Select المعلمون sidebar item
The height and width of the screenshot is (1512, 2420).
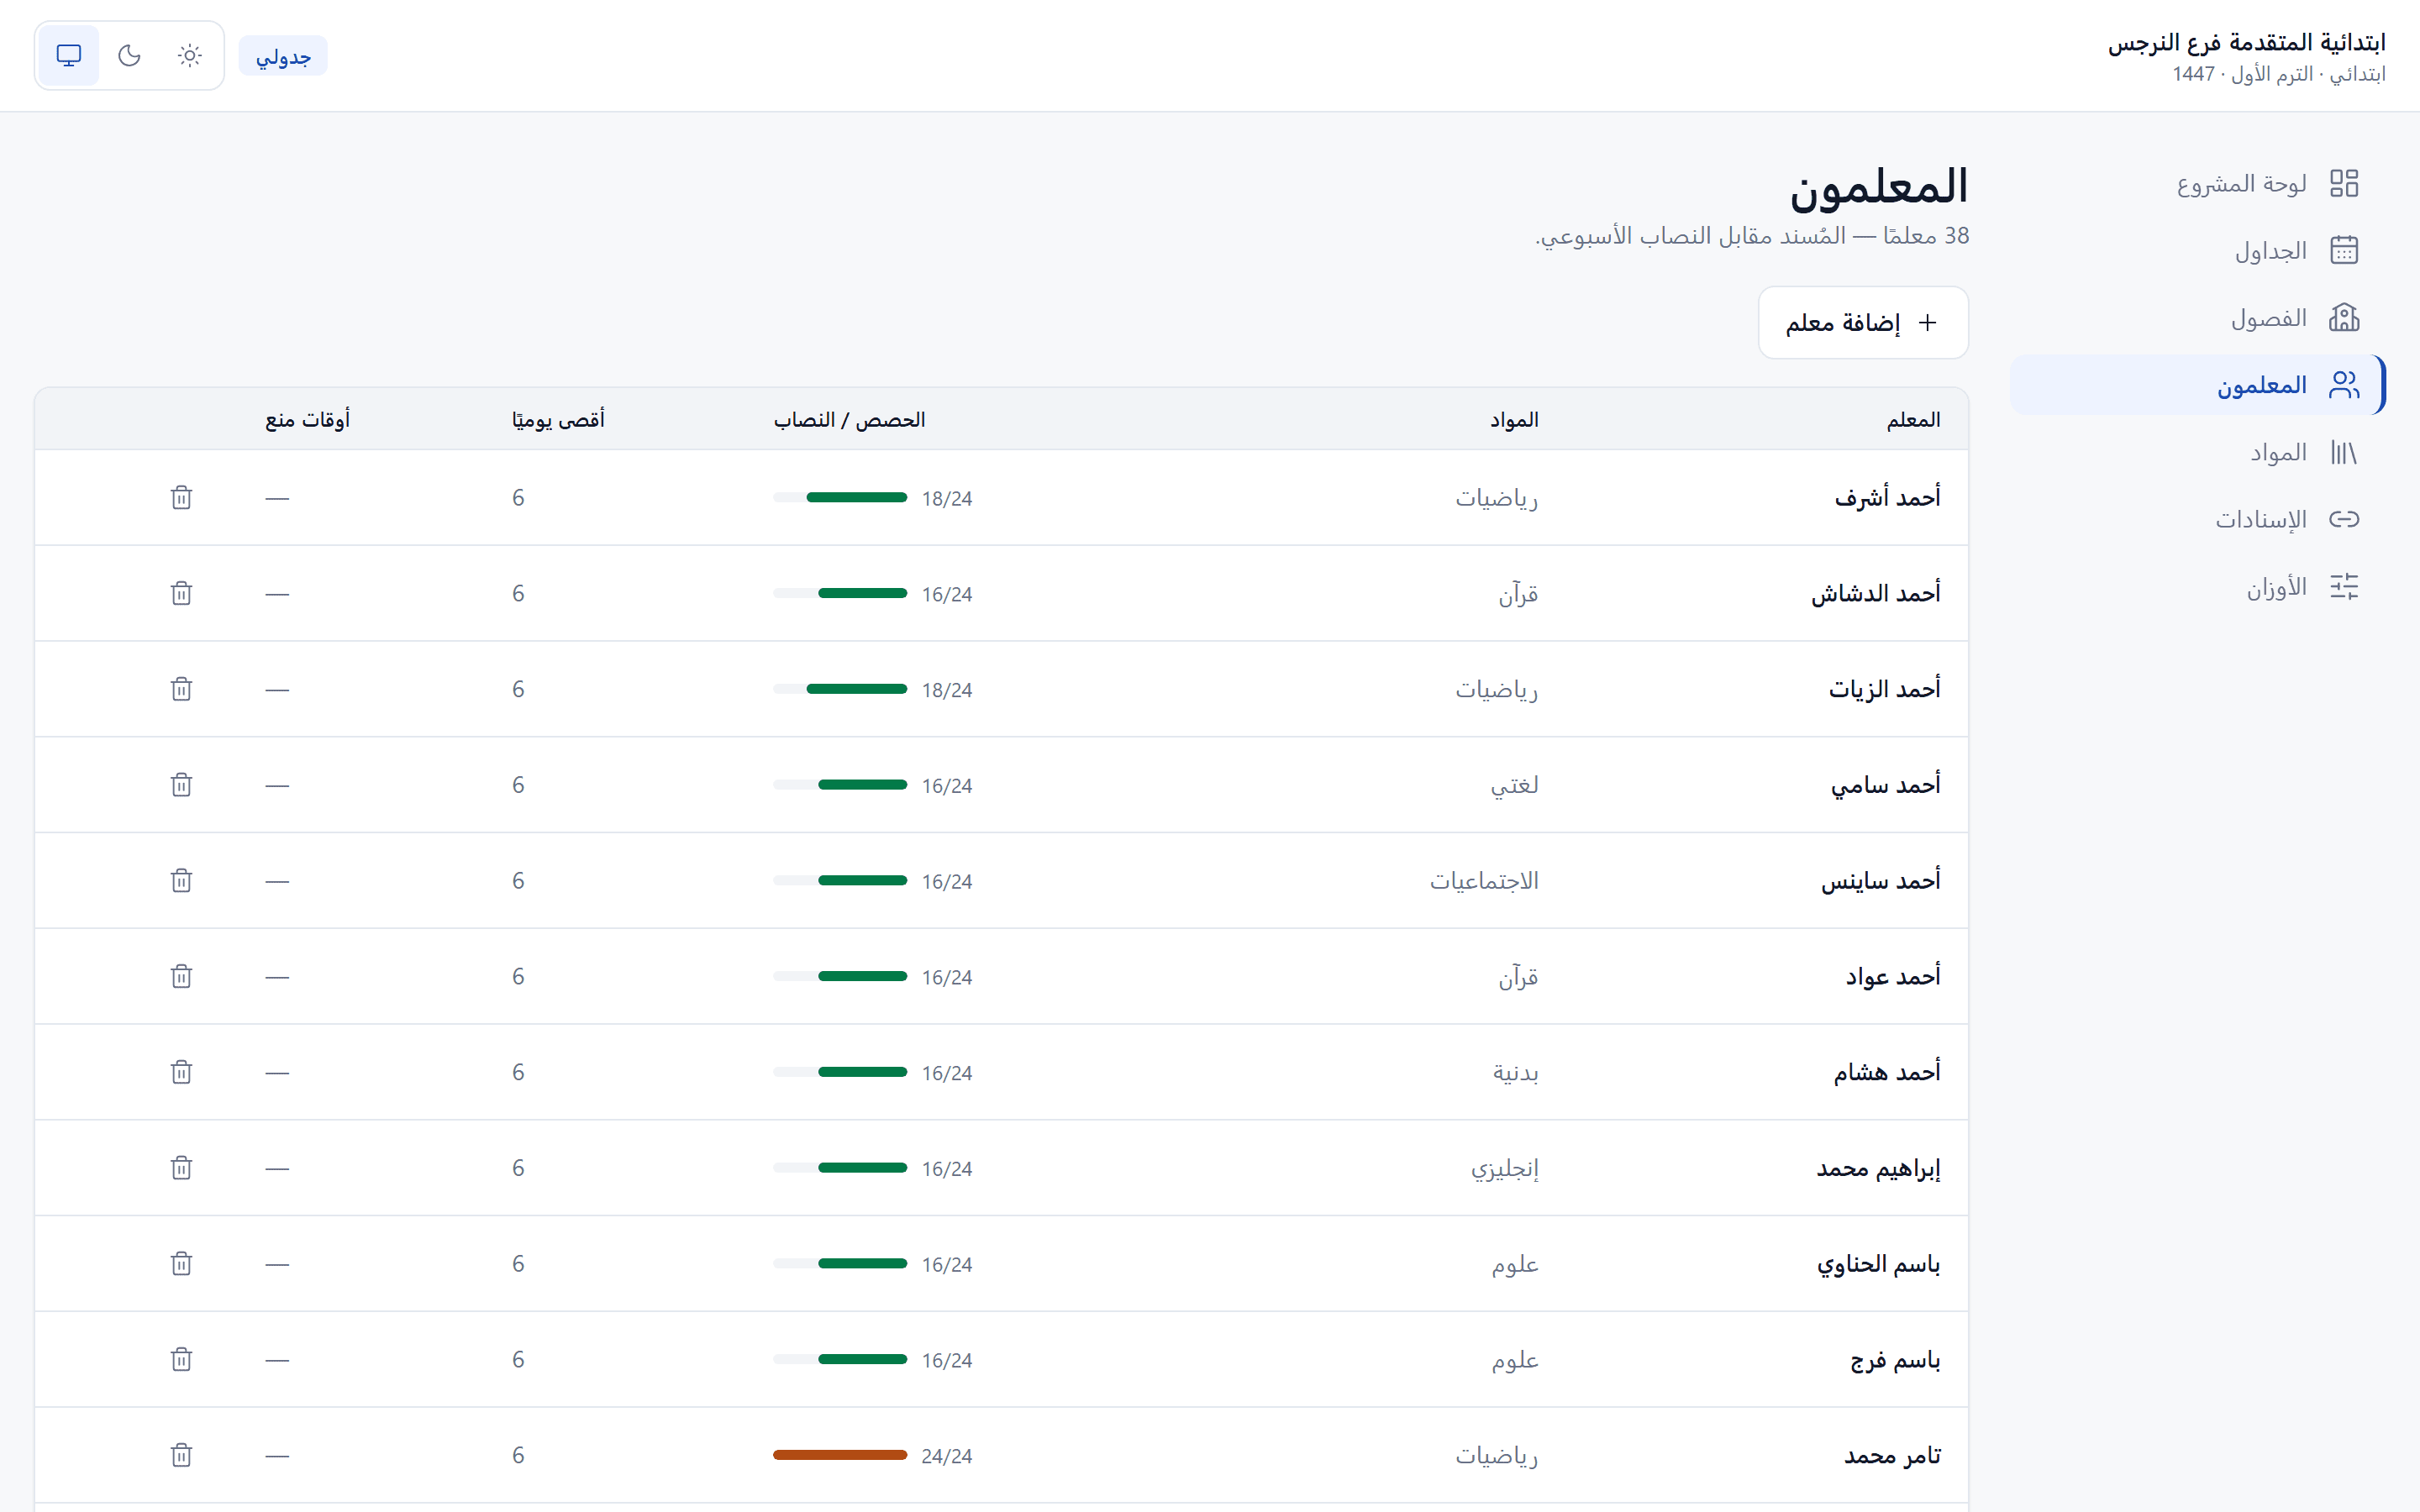pyautogui.click(x=2197, y=384)
